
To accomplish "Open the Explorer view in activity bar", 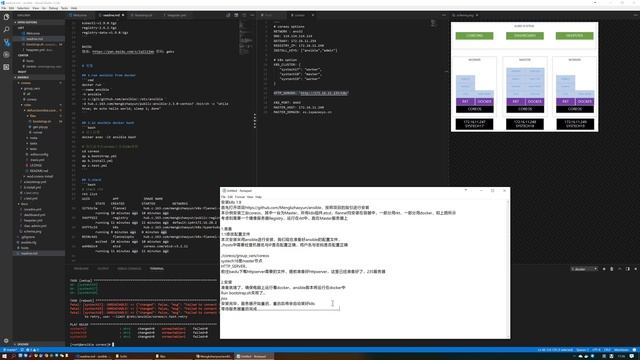I will pos(6,17).
